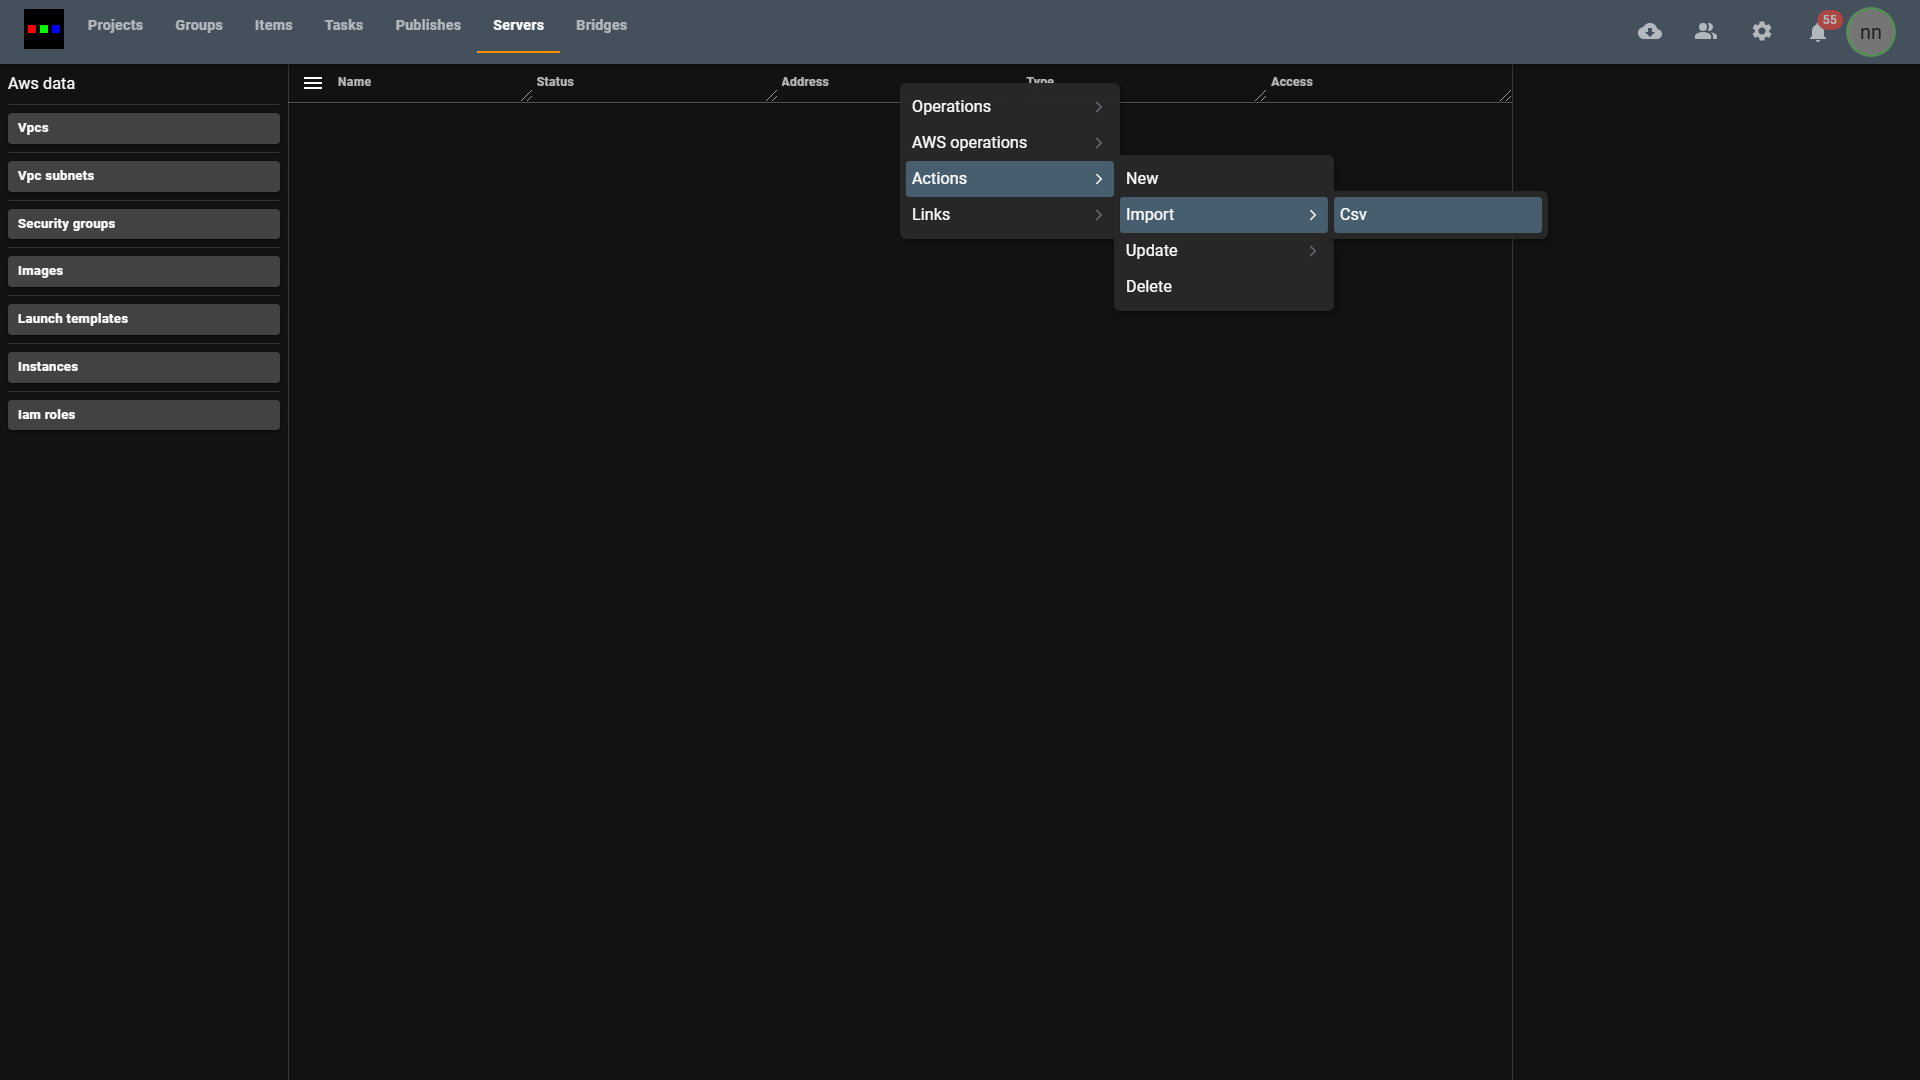1920x1080 pixels.
Task: Click the RGB squares app logo
Action: [x=44, y=29]
